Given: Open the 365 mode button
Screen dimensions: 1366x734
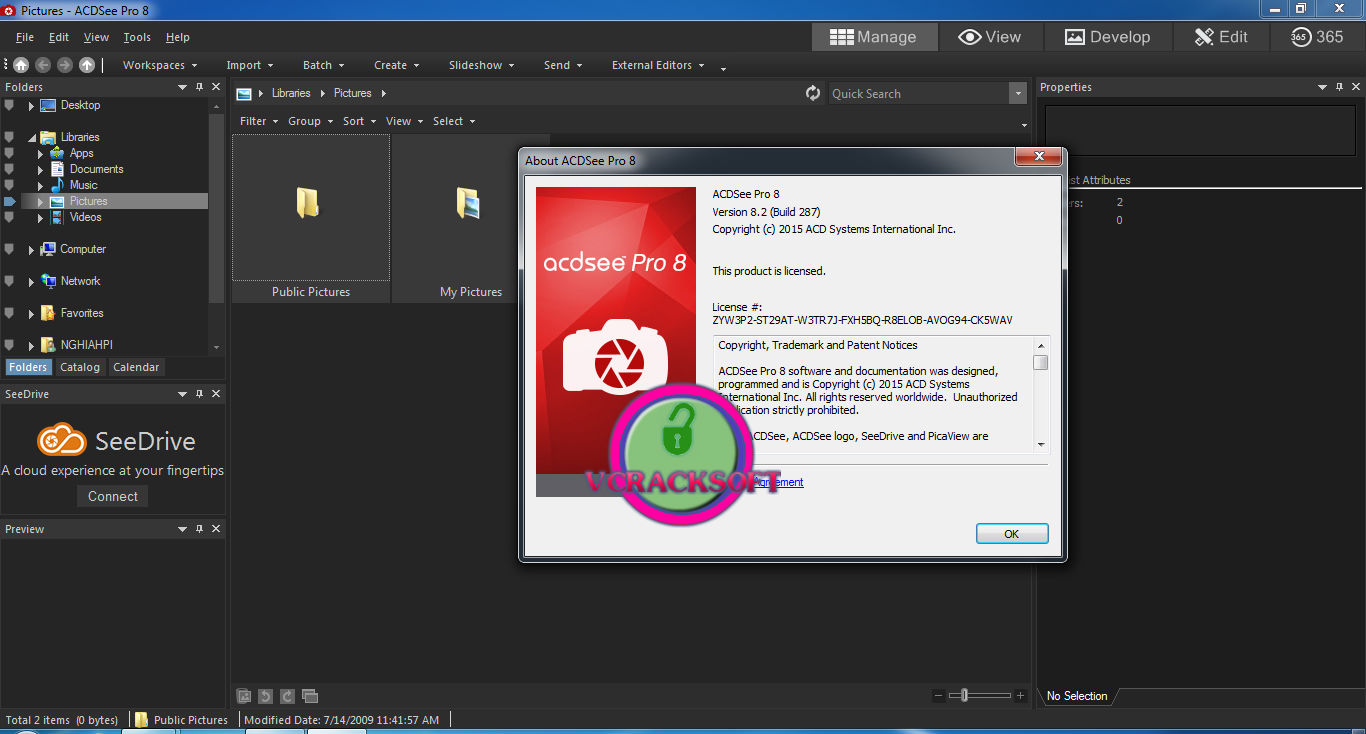Looking at the screenshot, I should [x=1317, y=37].
